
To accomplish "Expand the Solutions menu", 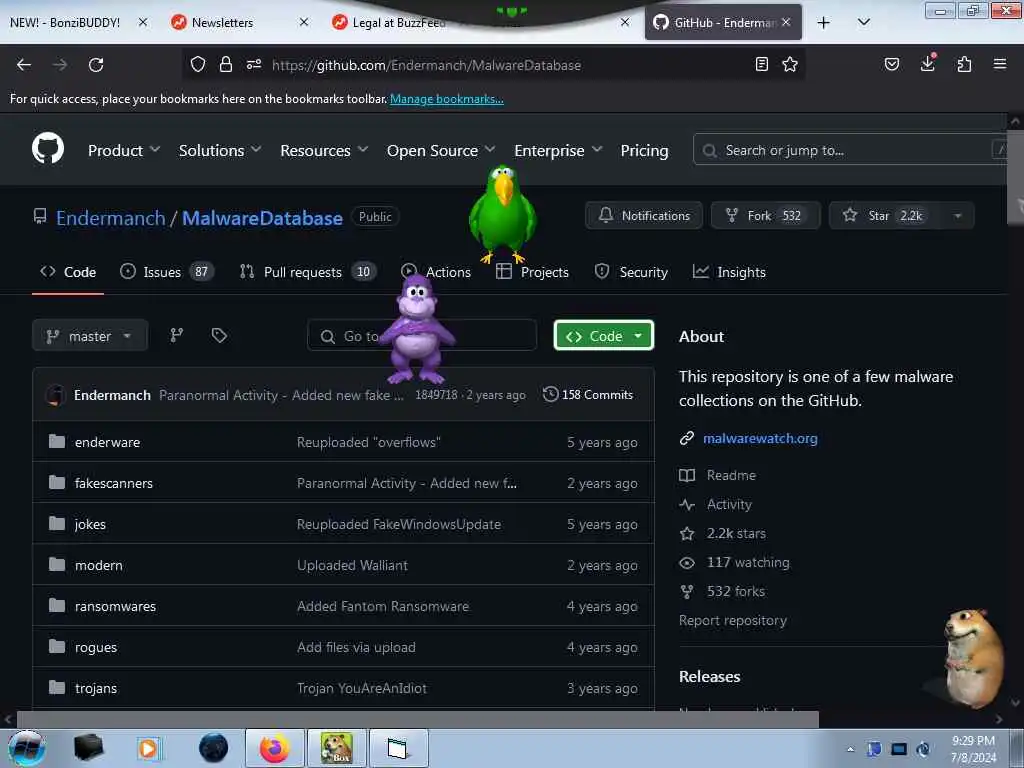I will click(x=220, y=150).
